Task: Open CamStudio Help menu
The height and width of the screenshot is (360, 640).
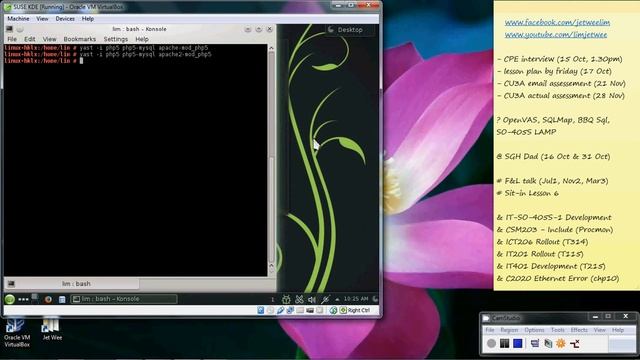Action: click(618, 330)
